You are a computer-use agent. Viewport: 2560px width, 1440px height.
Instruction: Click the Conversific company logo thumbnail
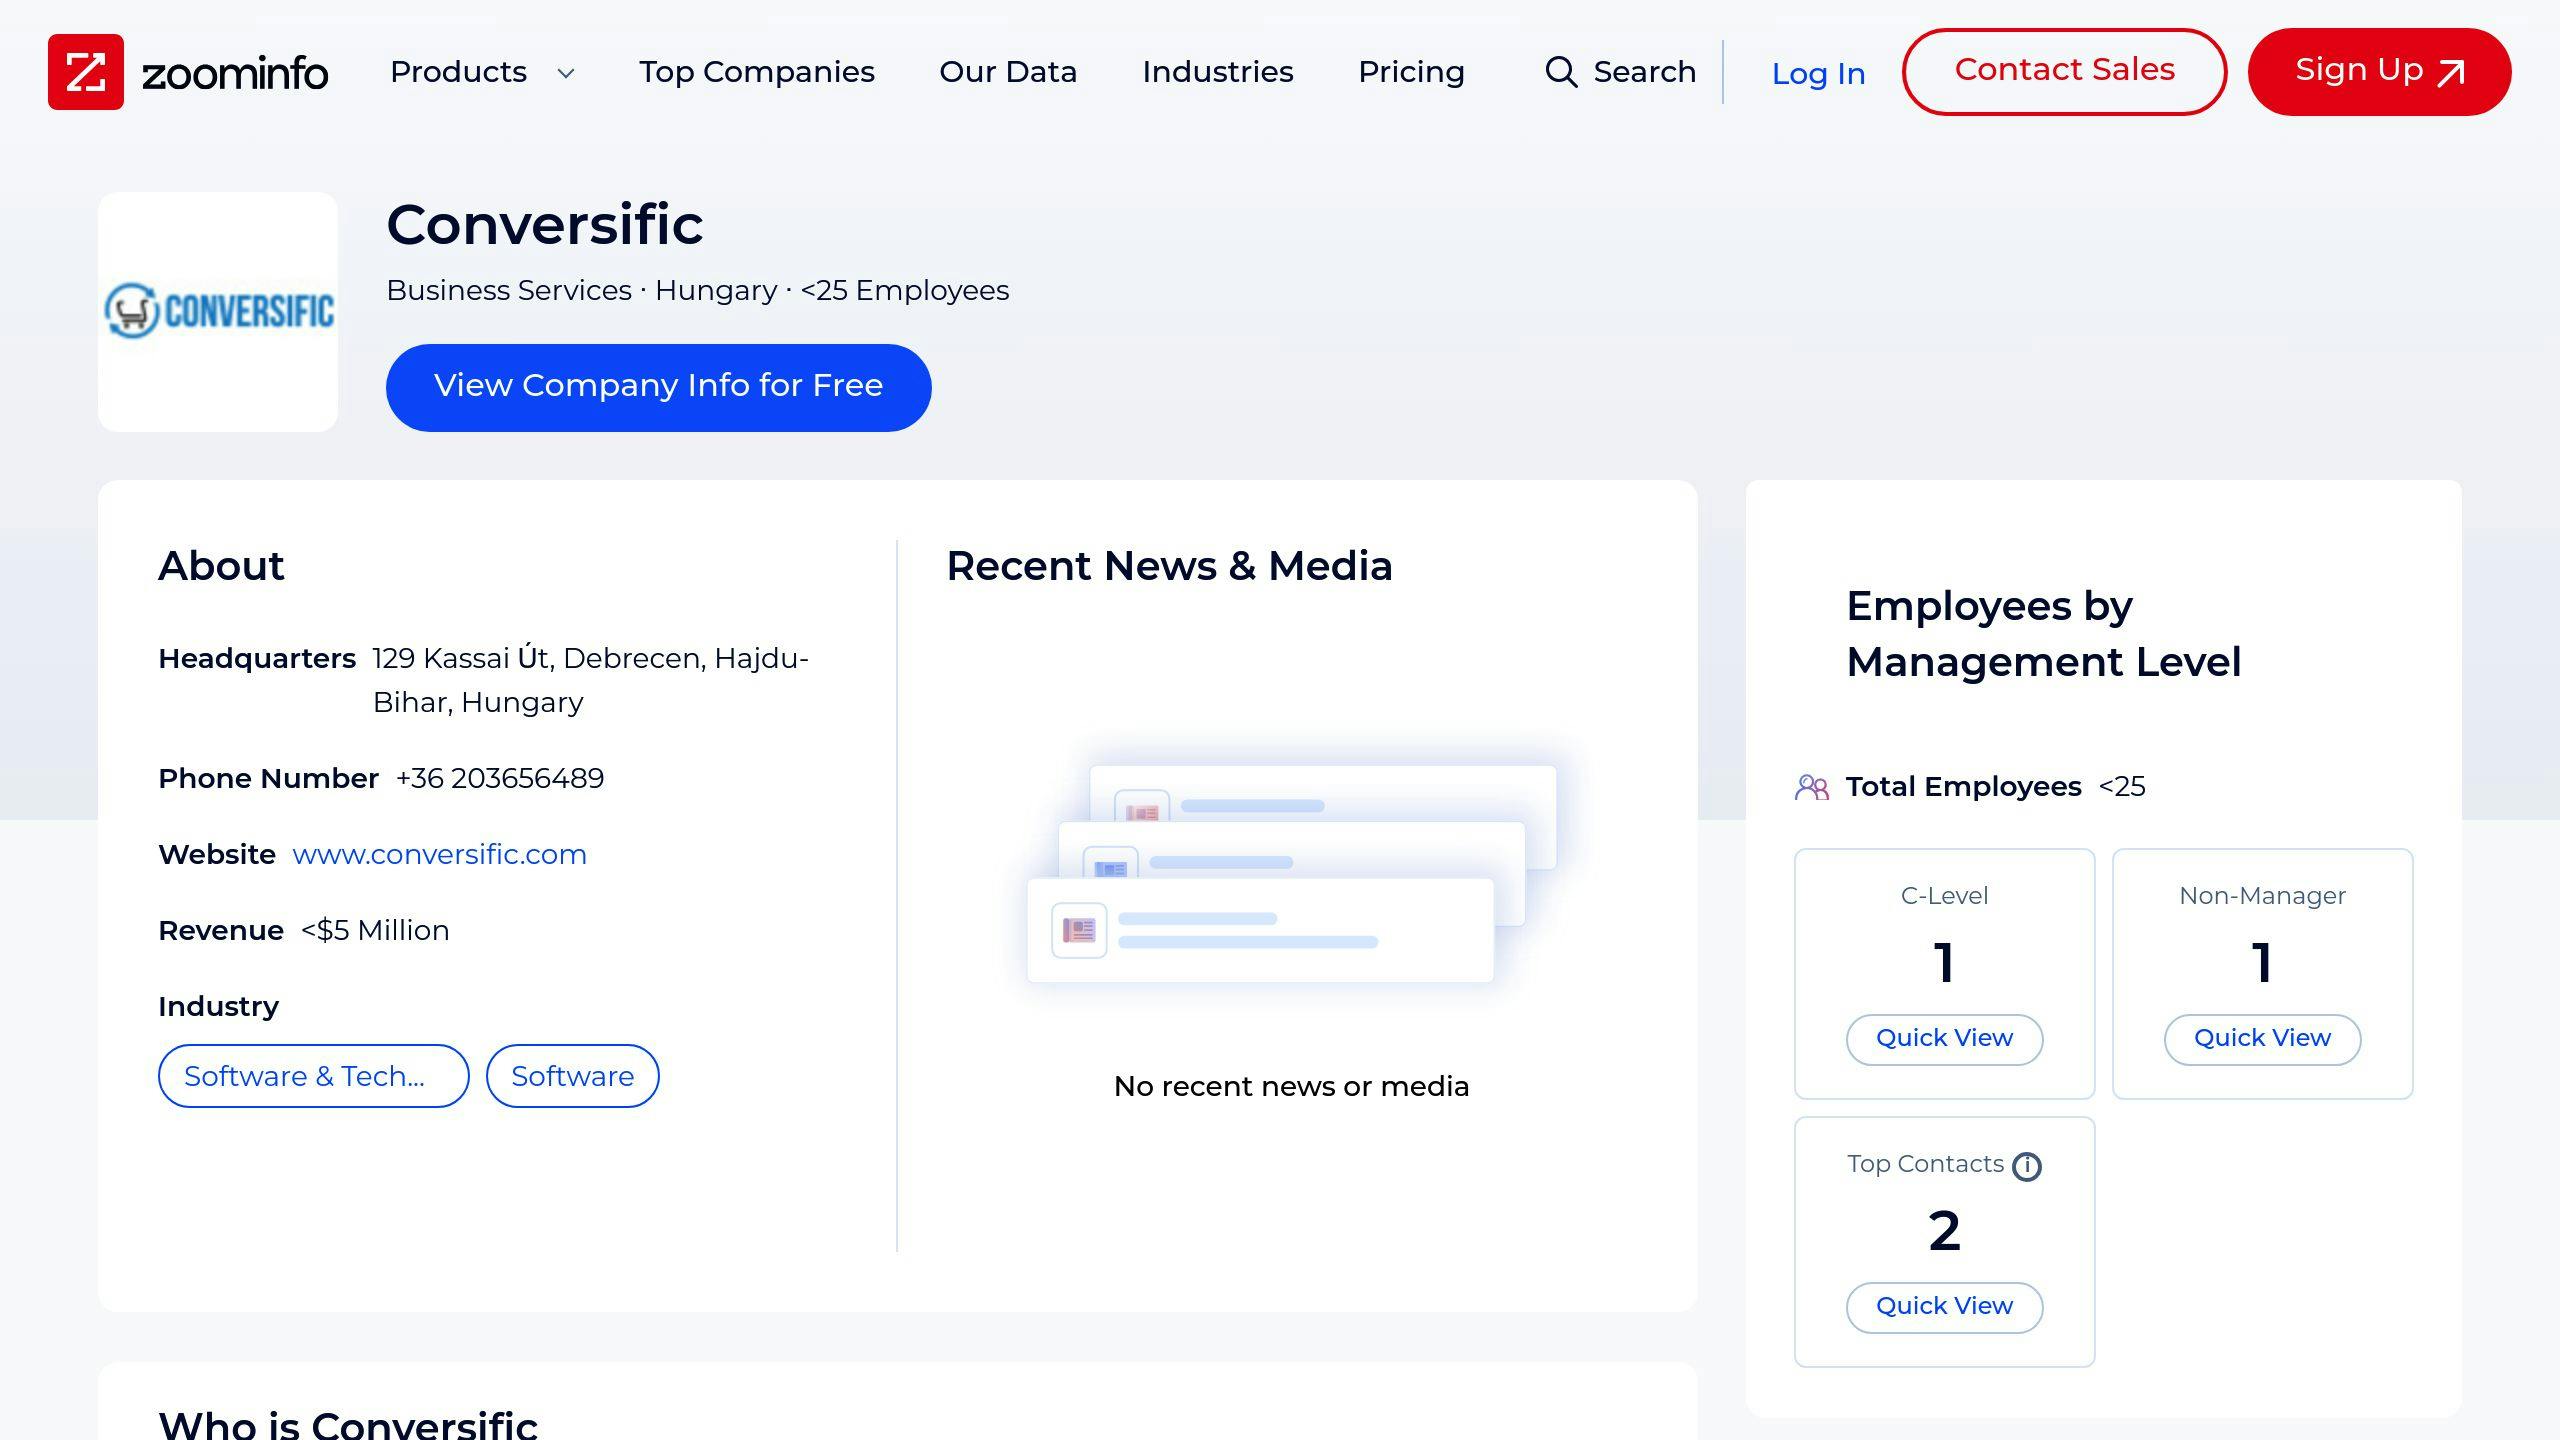(218, 311)
